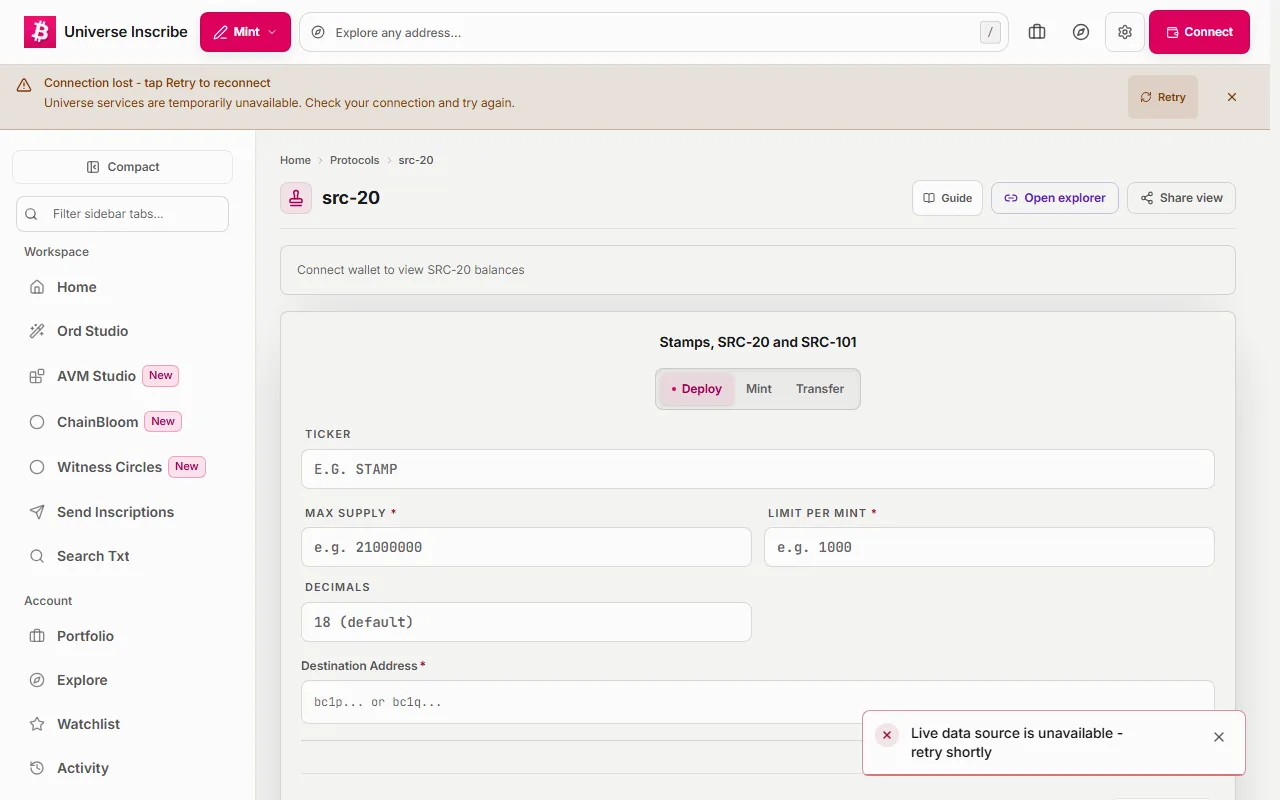Viewport: 1280px width, 800px height.
Task: Click the Send Inscriptions paper plane icon
Action: (x=37, y=512)
